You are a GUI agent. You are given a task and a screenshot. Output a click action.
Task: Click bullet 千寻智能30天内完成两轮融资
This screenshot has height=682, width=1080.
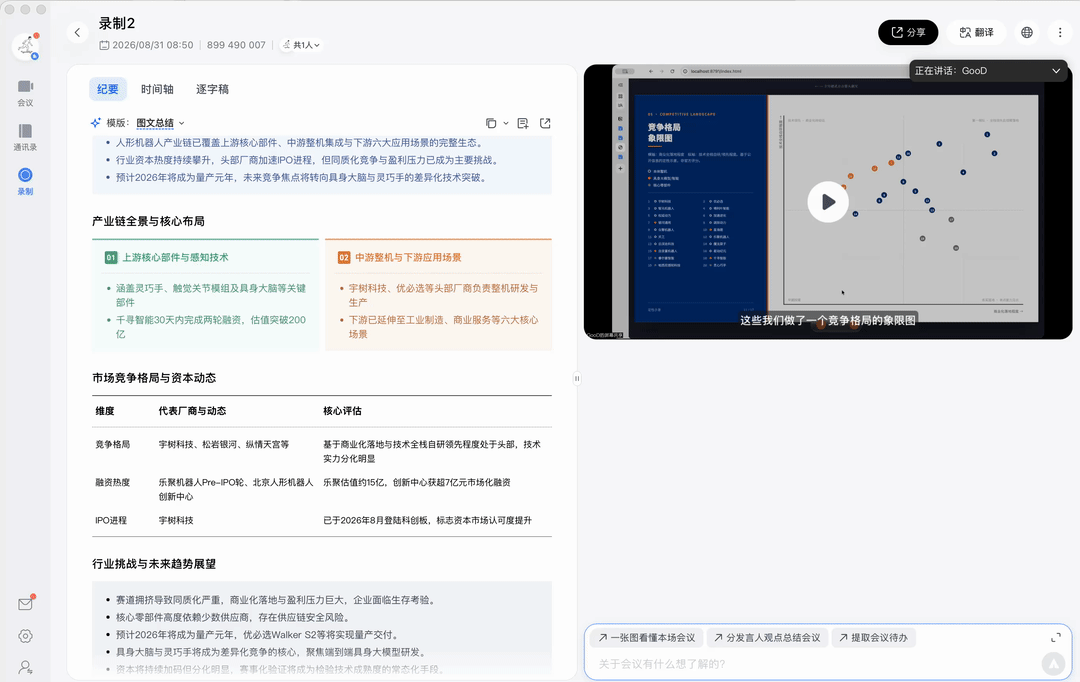211,327
